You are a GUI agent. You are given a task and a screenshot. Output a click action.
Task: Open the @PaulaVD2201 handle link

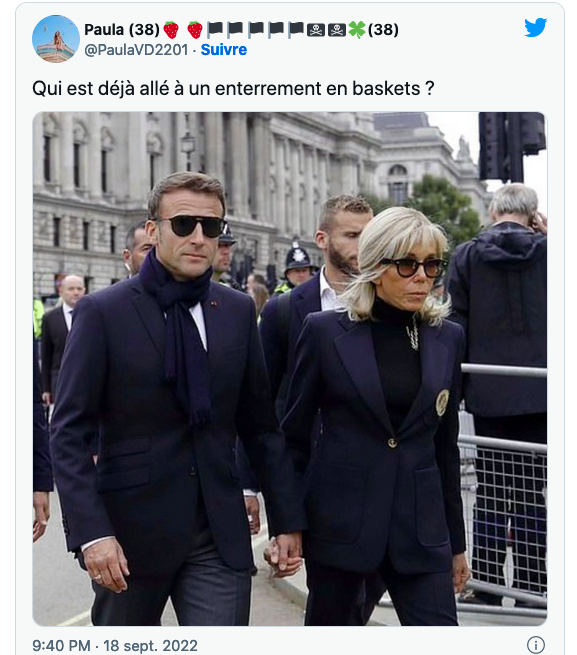(136, 50)
